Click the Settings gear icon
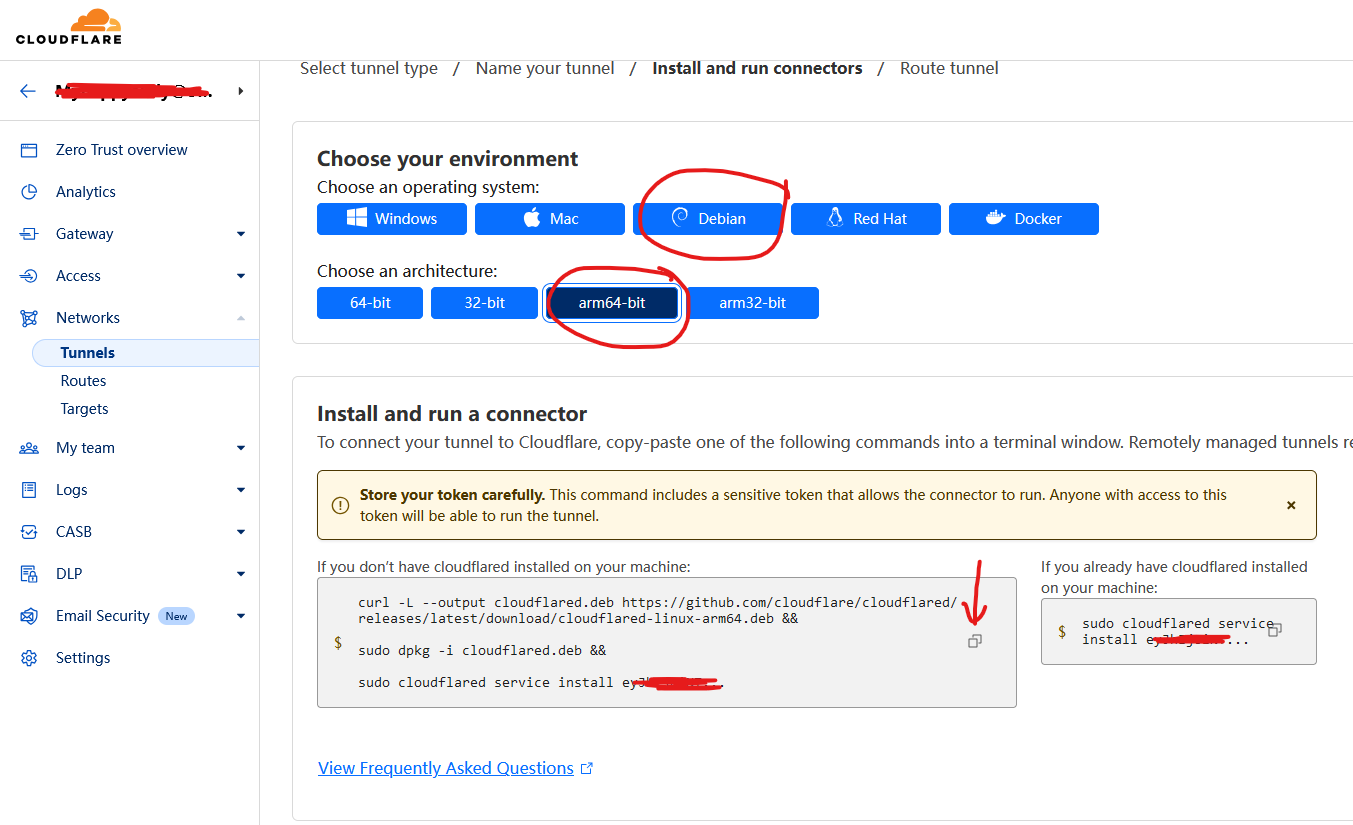Viewport: 1353px width, 825px height. (29, 658)
